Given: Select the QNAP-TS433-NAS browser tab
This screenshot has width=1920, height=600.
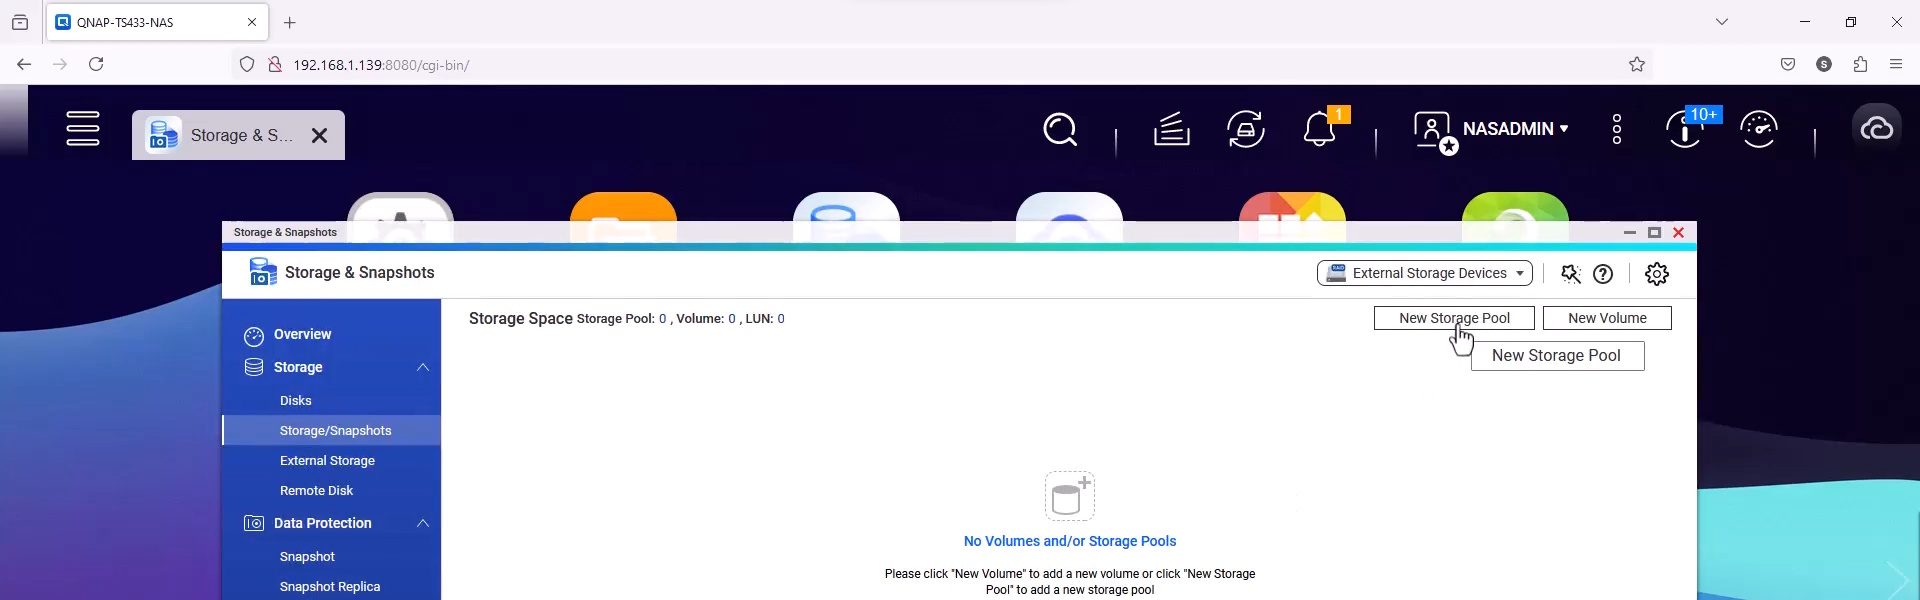Looking at the screenshot, I should pyautogui.click(x=157, y=22).
